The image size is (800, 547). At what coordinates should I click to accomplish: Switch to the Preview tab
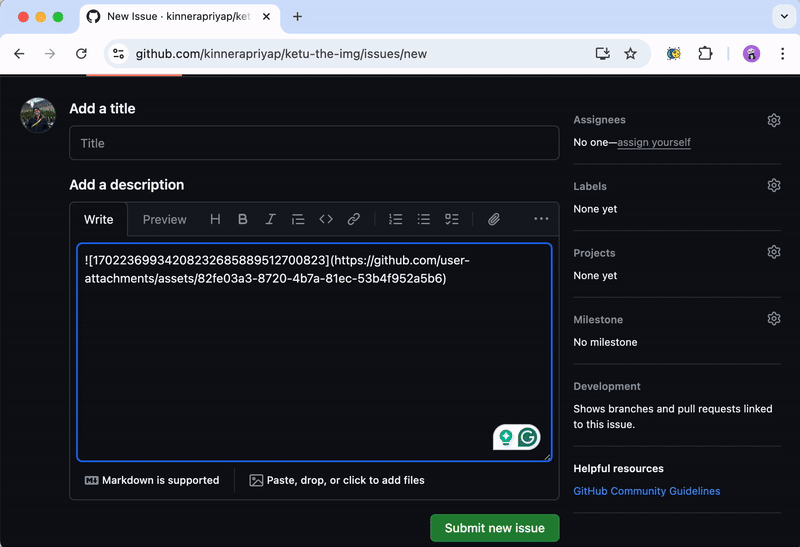pyautogui.click(x=164, y=219)
